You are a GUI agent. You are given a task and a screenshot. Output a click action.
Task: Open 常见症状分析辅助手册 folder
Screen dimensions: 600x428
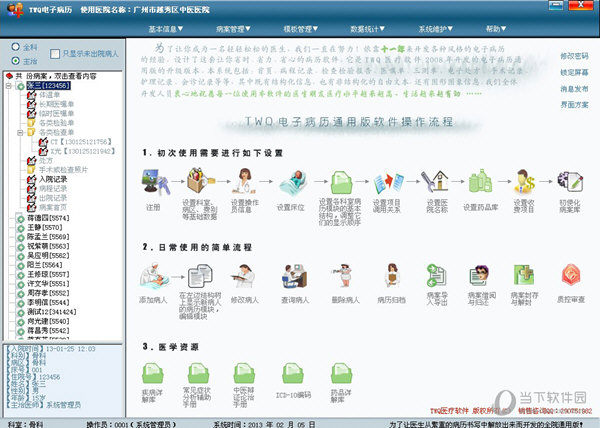[199, 373]
